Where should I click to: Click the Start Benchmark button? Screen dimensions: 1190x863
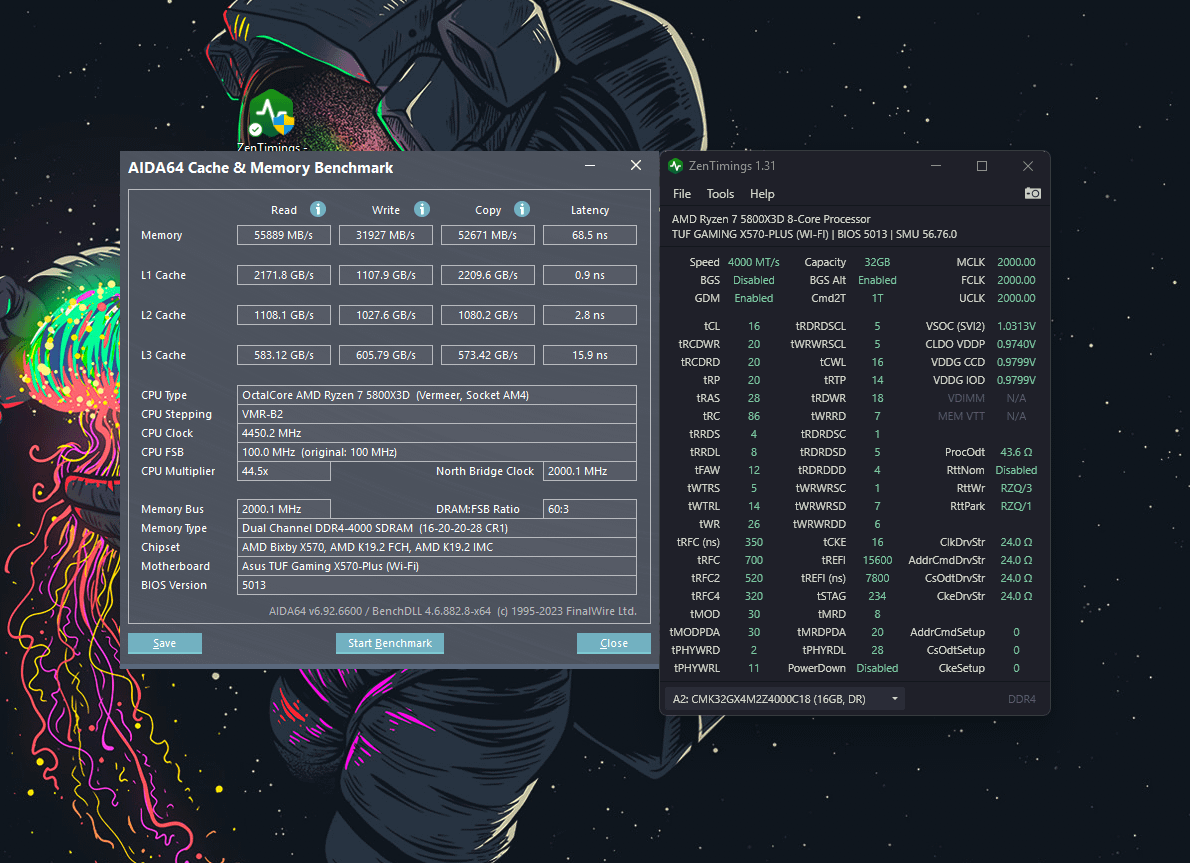[x=390, y=643]
